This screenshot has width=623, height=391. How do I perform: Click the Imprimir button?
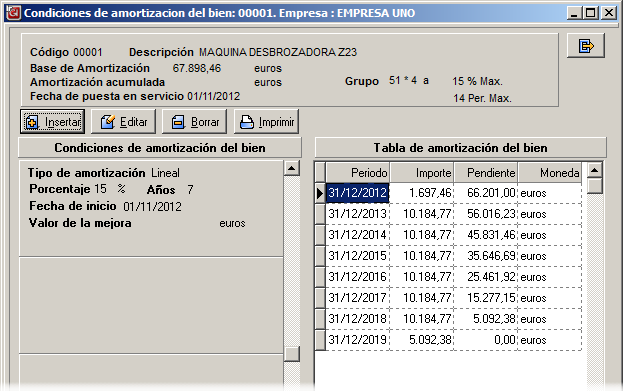[266, 122]
